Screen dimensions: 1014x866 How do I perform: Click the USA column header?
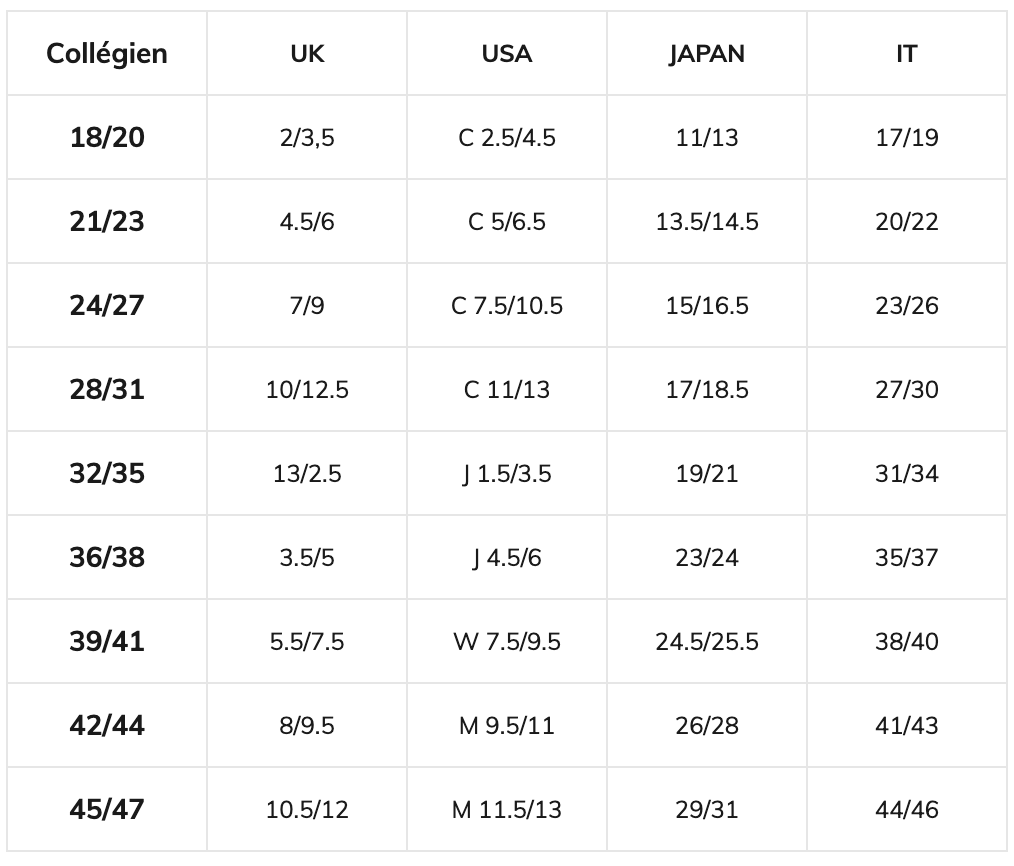pos(507,54)
